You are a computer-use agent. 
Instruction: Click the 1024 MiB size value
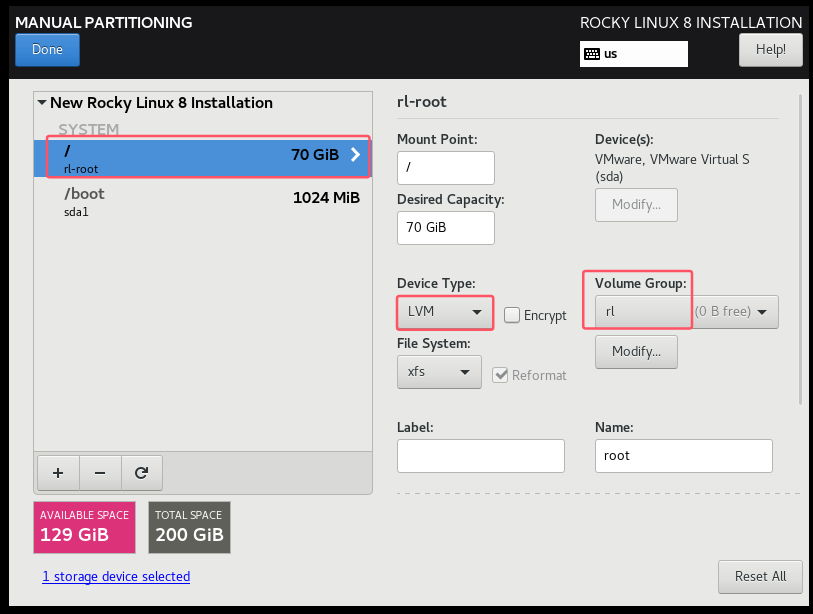[326, 198]
